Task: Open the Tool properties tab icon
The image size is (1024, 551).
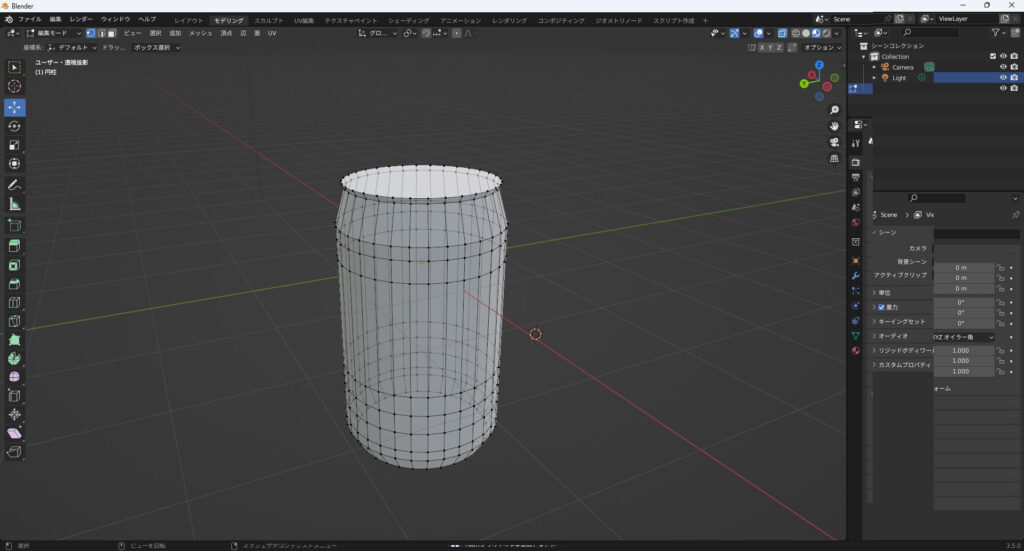Action: (856, 144)
